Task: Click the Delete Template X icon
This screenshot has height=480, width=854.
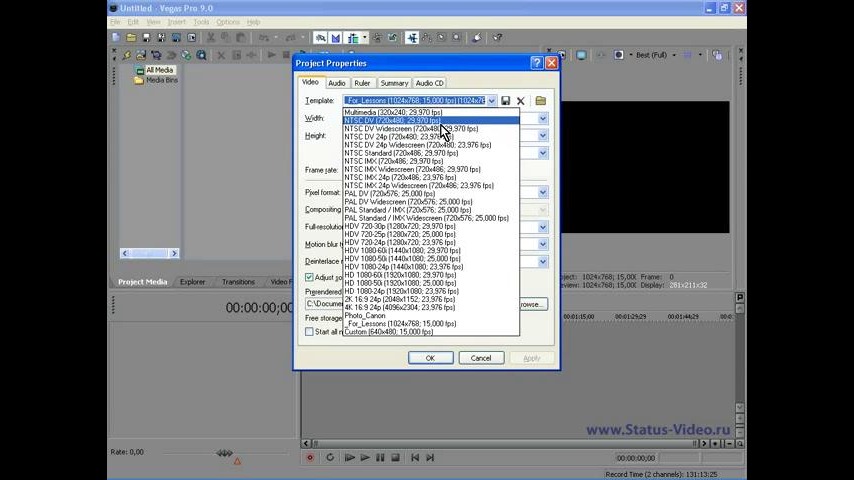Action: pos(521,101)
